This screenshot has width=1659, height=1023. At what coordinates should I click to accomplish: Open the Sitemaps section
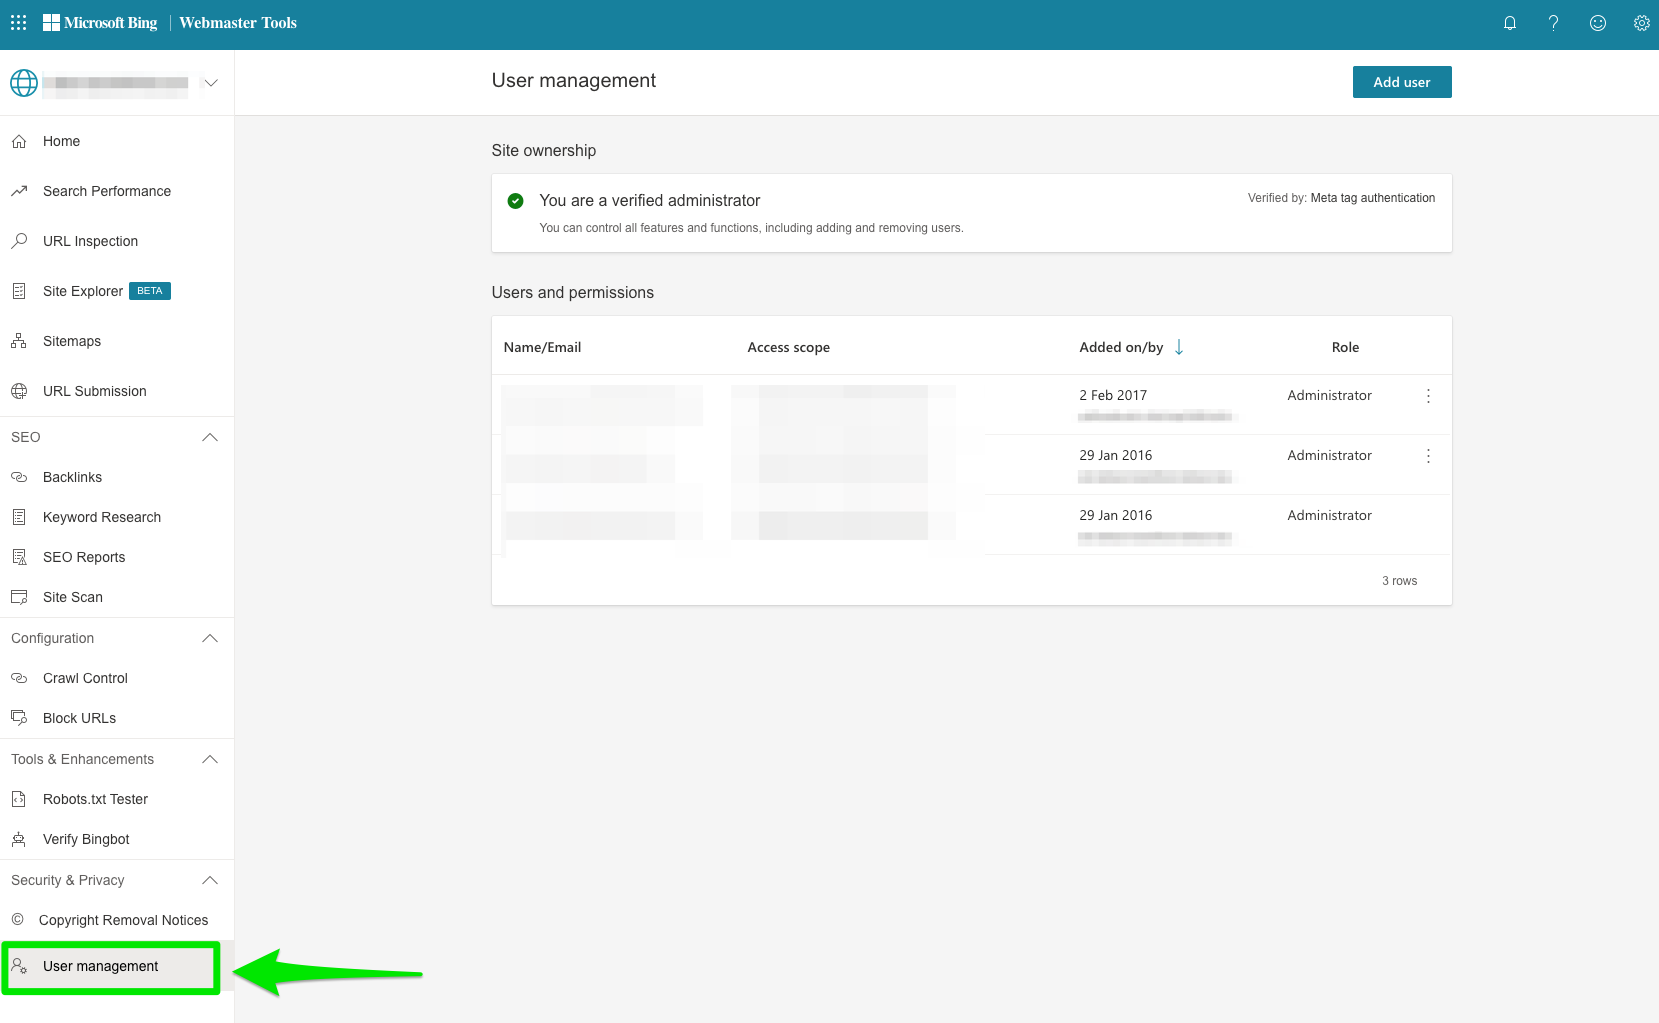(71, 341)
